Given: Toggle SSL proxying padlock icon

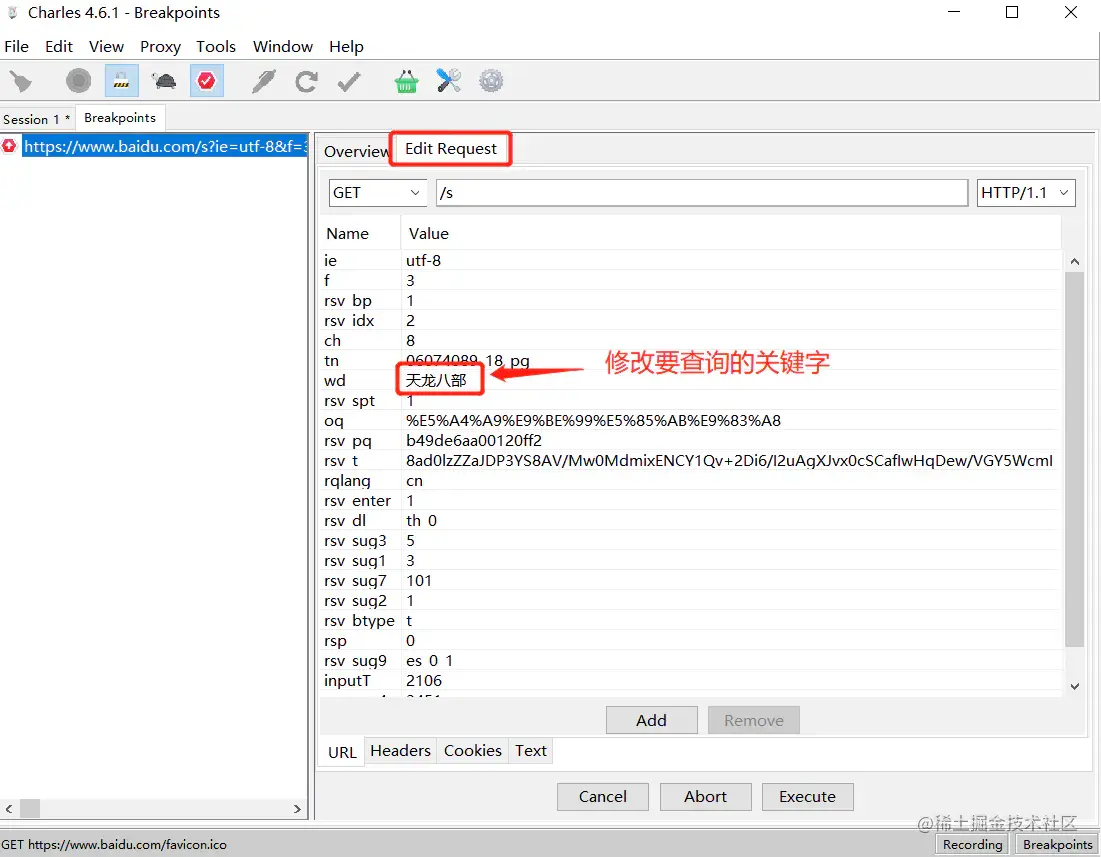Looking at the screenshot, I should (x=121, y=81).
